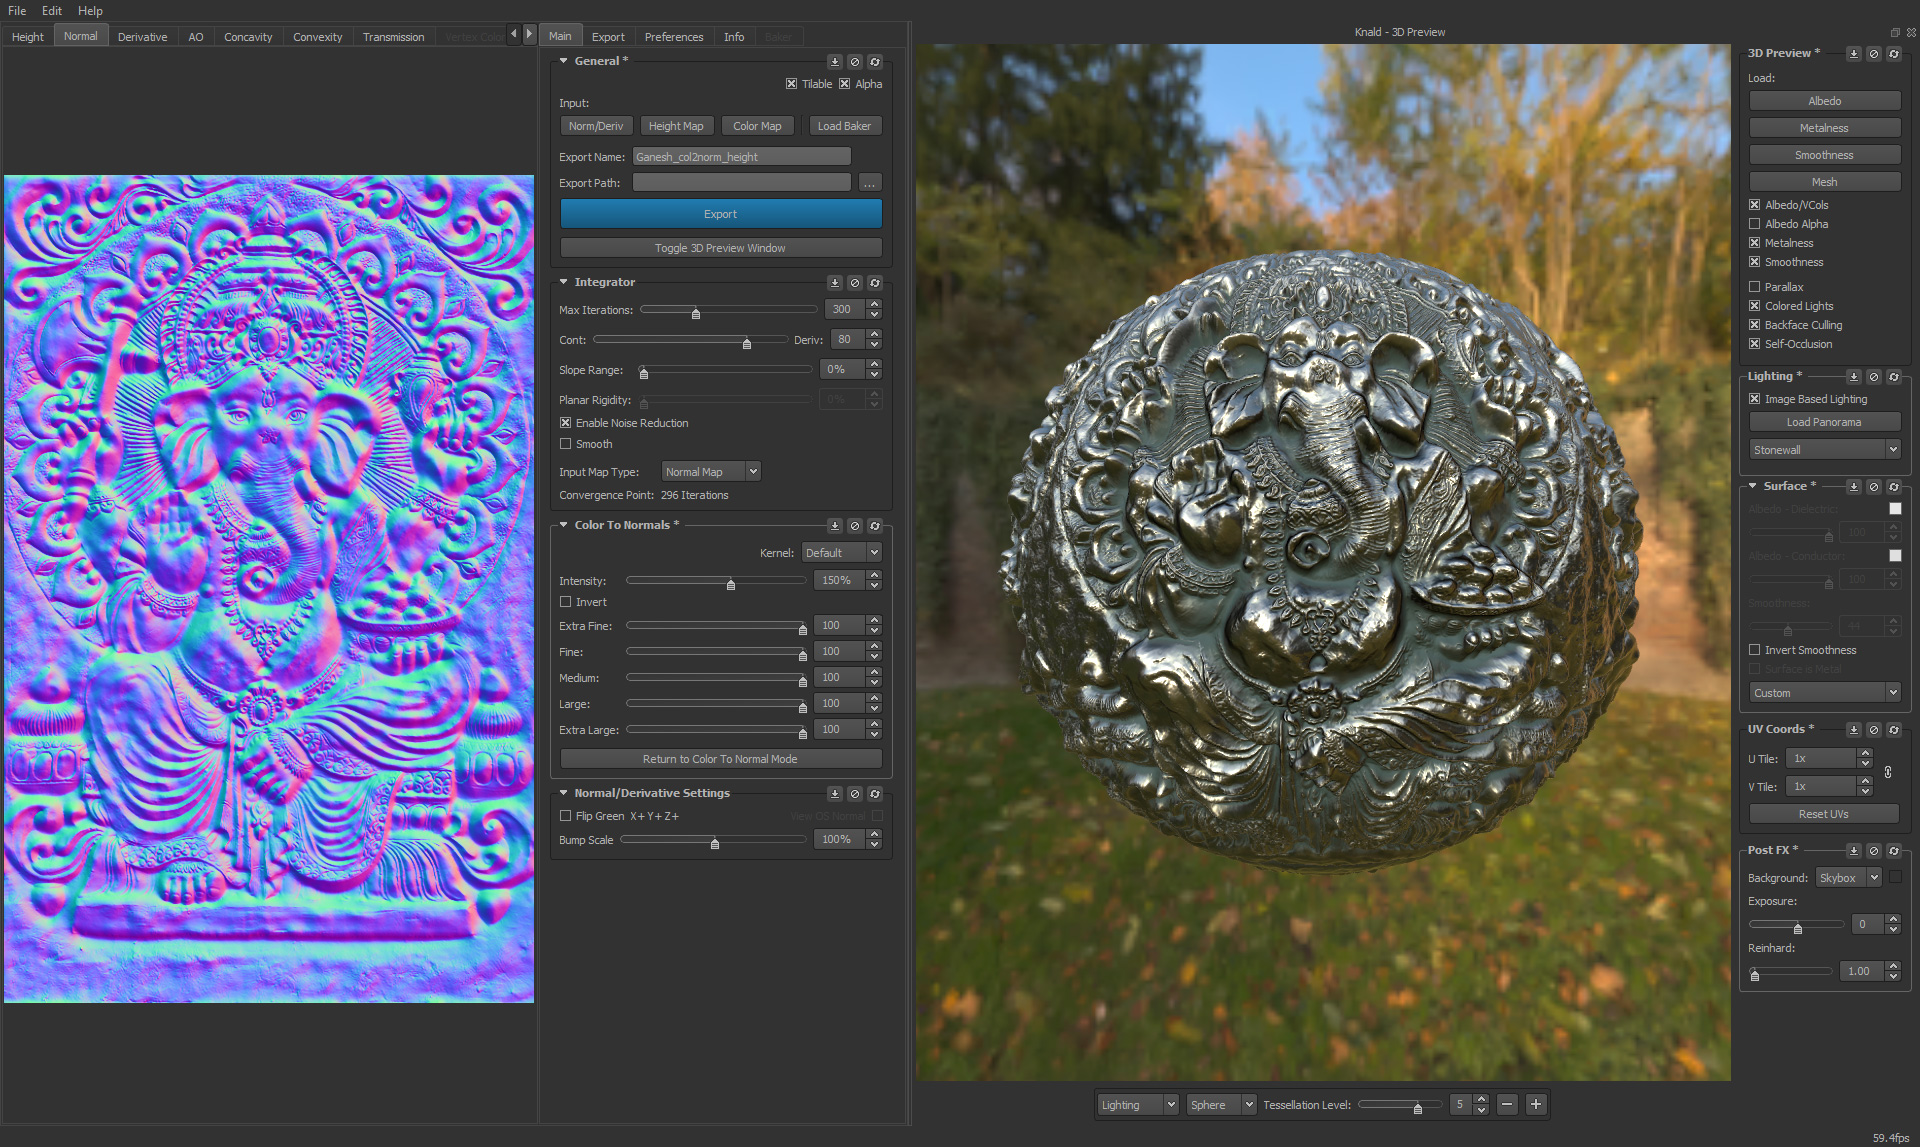
Task: Check Invert Smoothness option
Action: click(x=1755, y=650)
